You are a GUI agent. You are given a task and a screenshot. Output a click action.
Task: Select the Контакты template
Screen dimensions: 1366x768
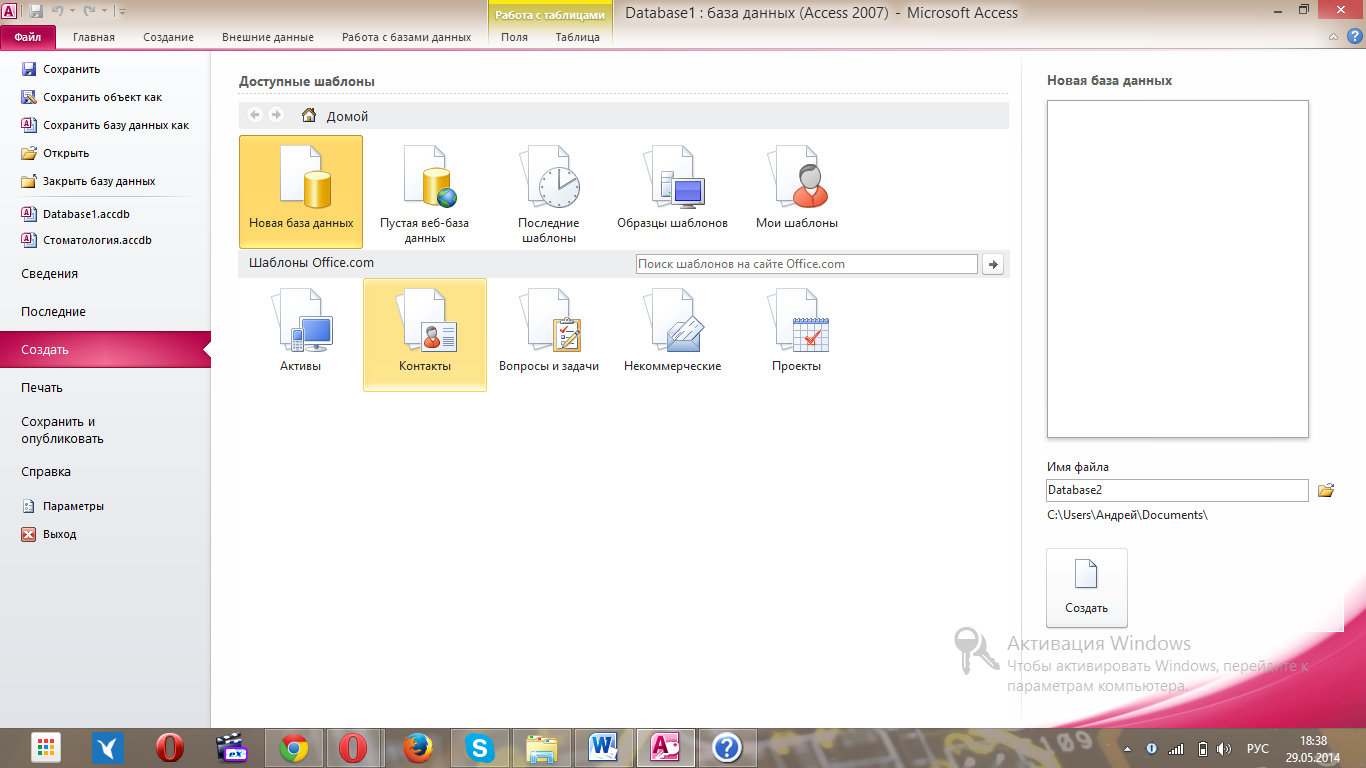[x=425, y=335]
